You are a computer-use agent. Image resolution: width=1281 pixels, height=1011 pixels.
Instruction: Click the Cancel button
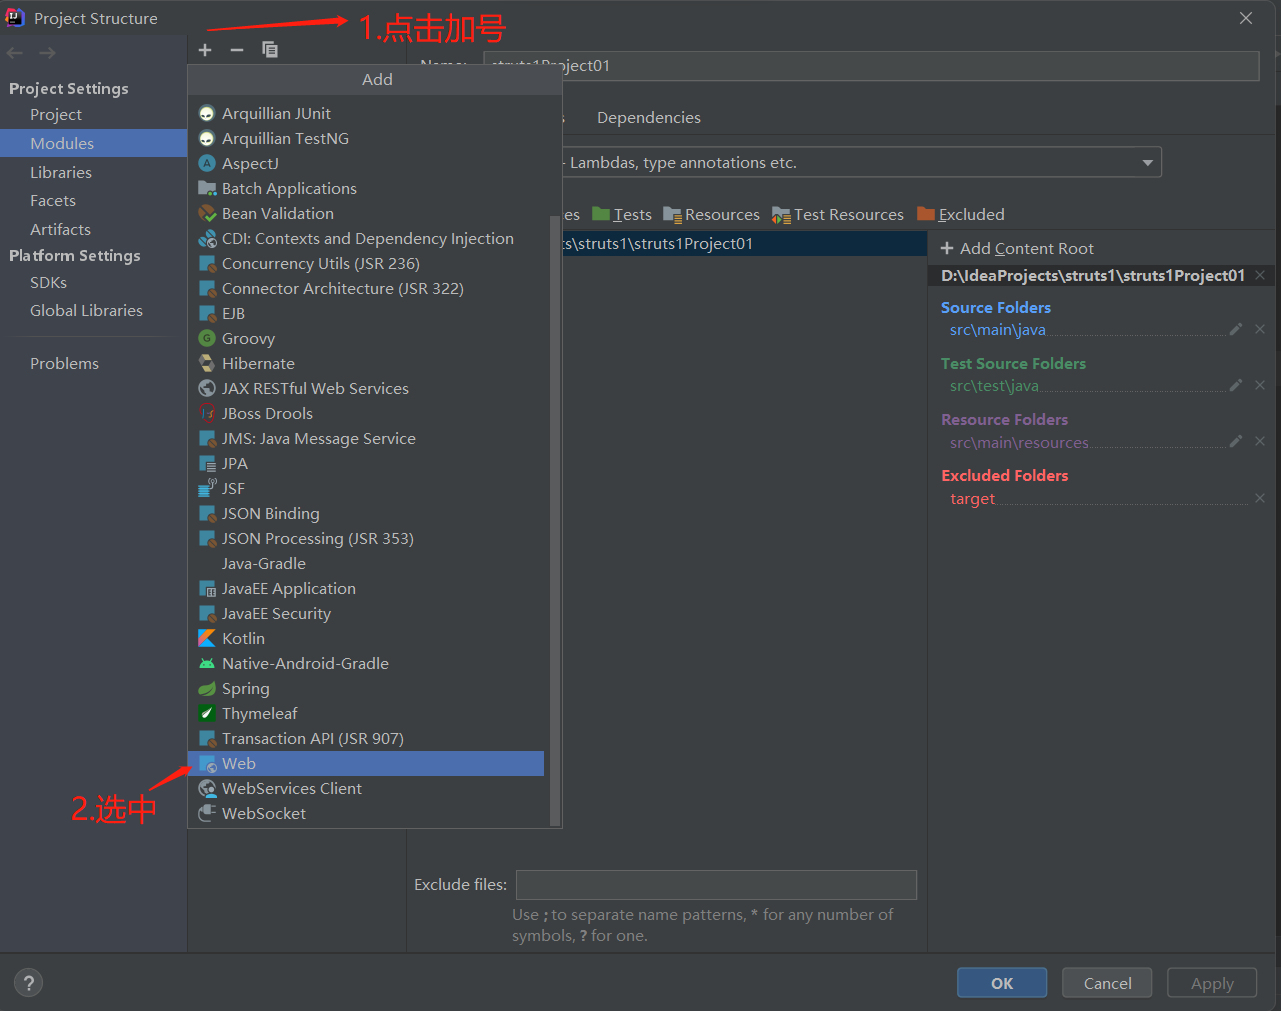[1107, 983]
